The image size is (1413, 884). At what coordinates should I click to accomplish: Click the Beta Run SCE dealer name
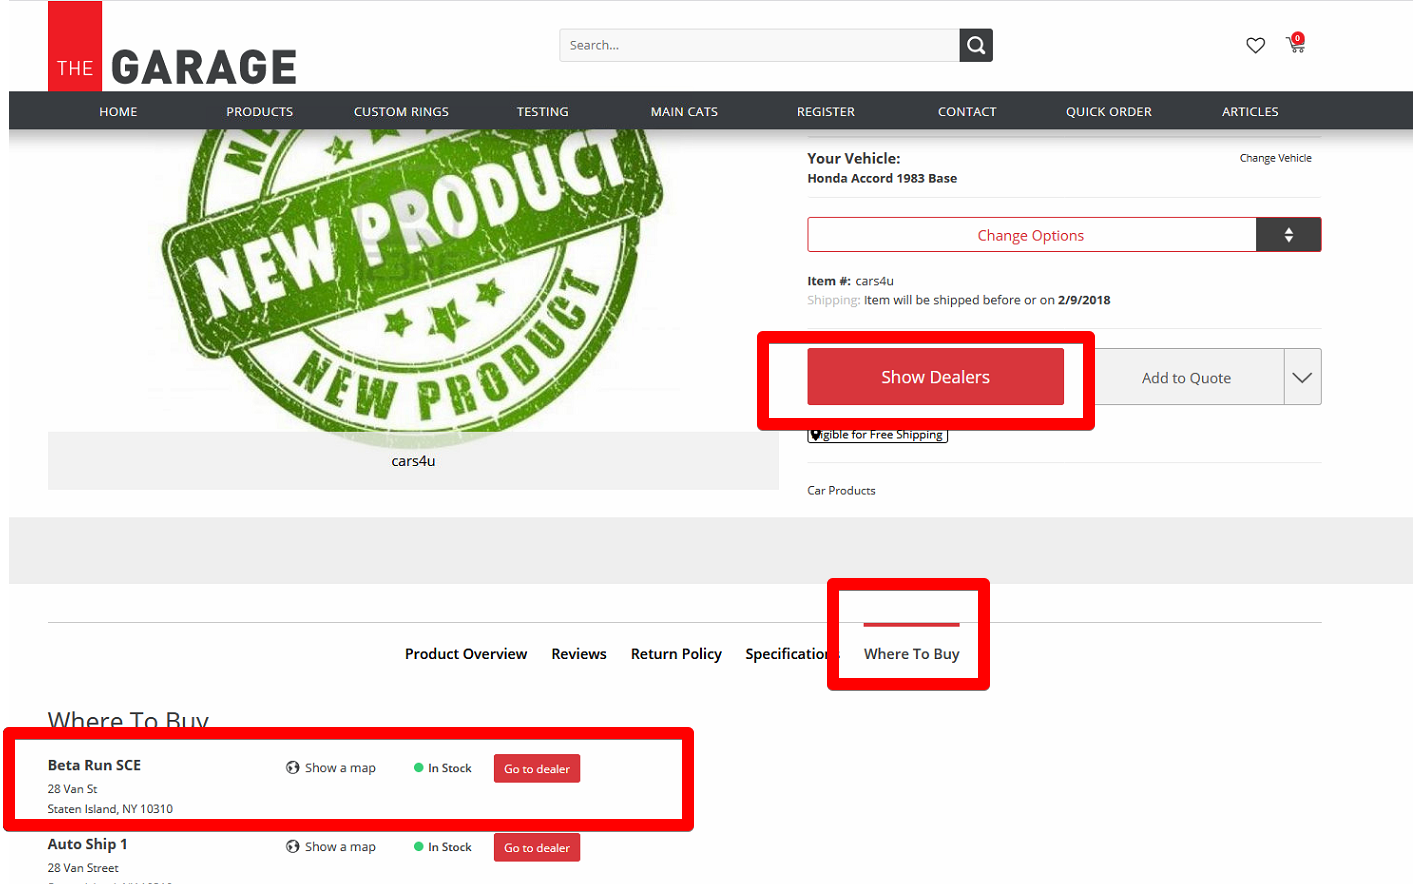tap(94, 765)
